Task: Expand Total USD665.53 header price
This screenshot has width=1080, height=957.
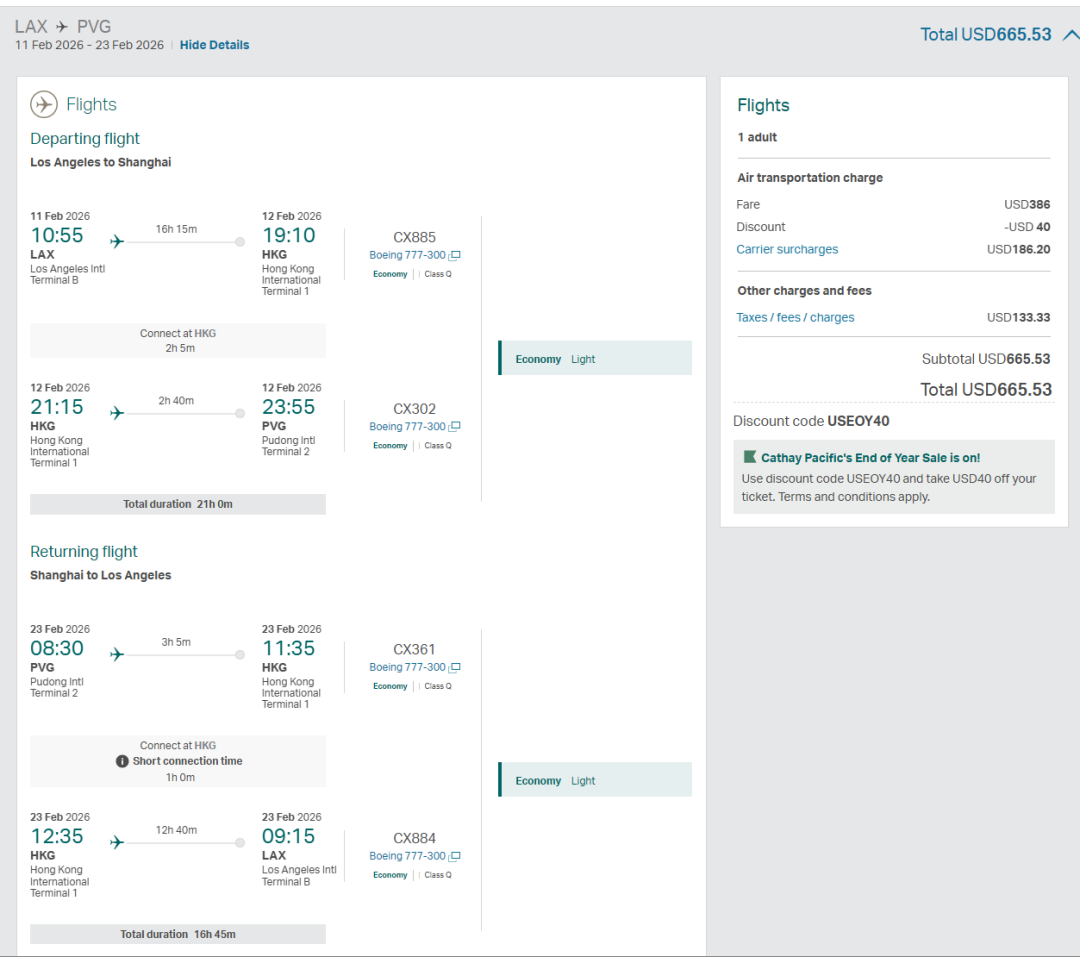Action: point(985,35)
